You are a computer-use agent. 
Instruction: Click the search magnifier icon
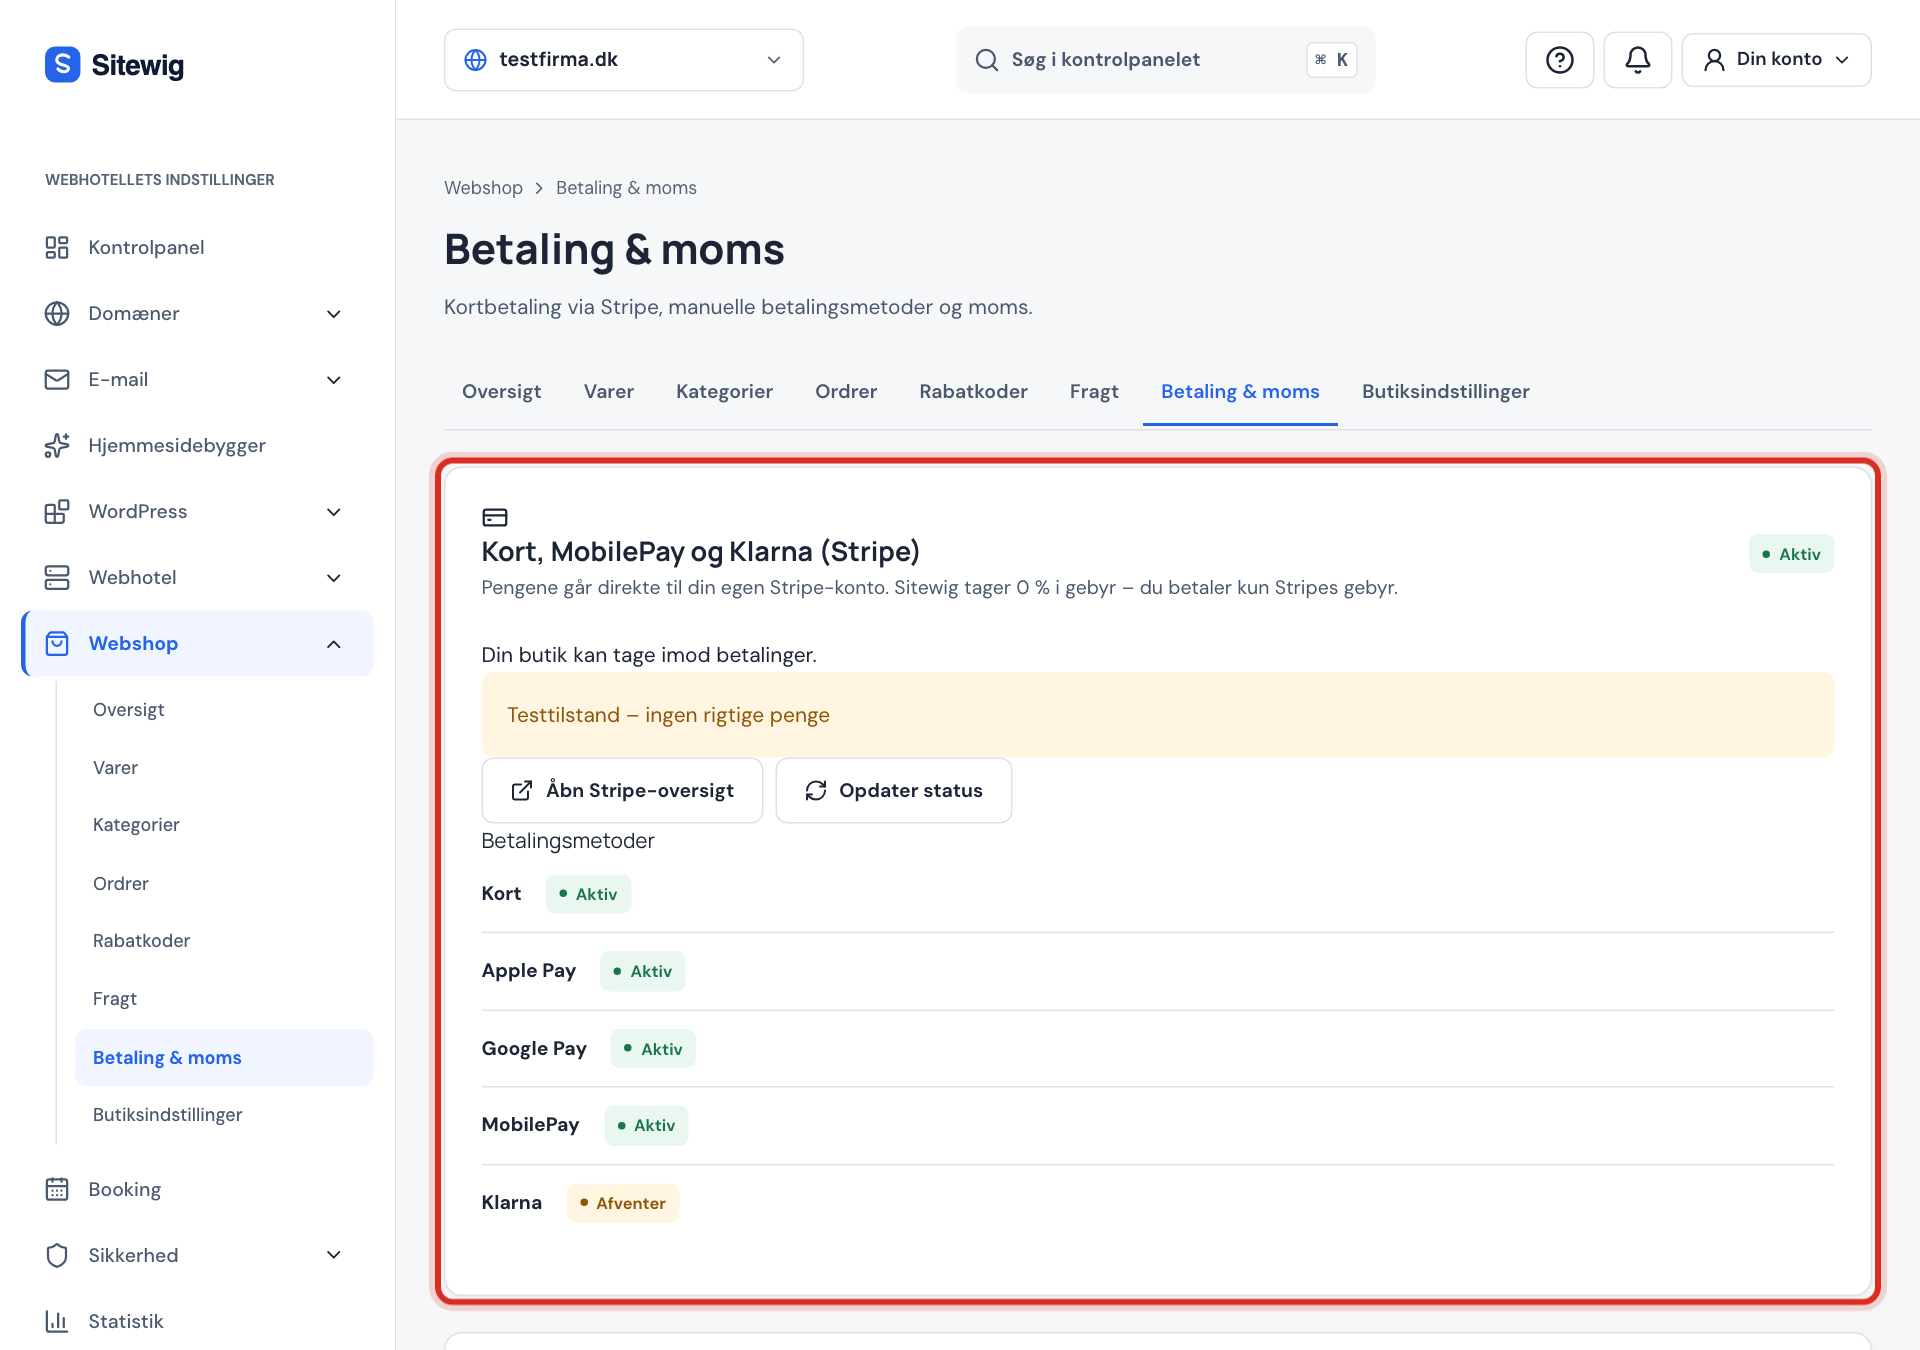pos(986,60)
